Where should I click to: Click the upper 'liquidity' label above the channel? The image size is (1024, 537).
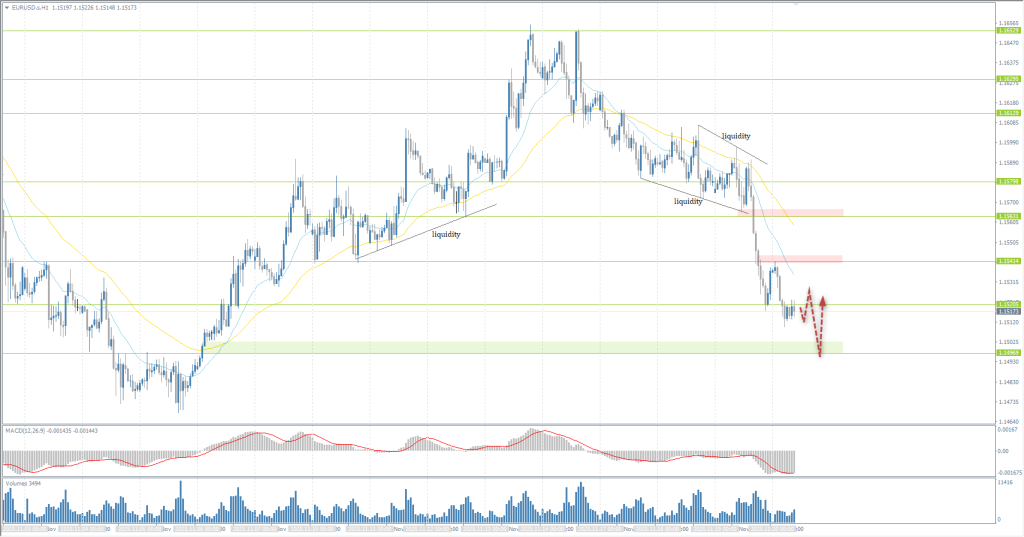[735, 135]
